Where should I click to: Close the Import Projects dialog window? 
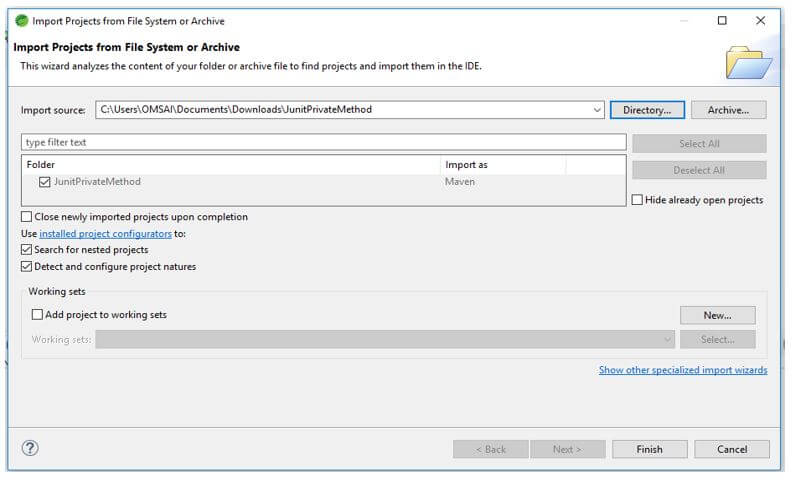point(760,20)
